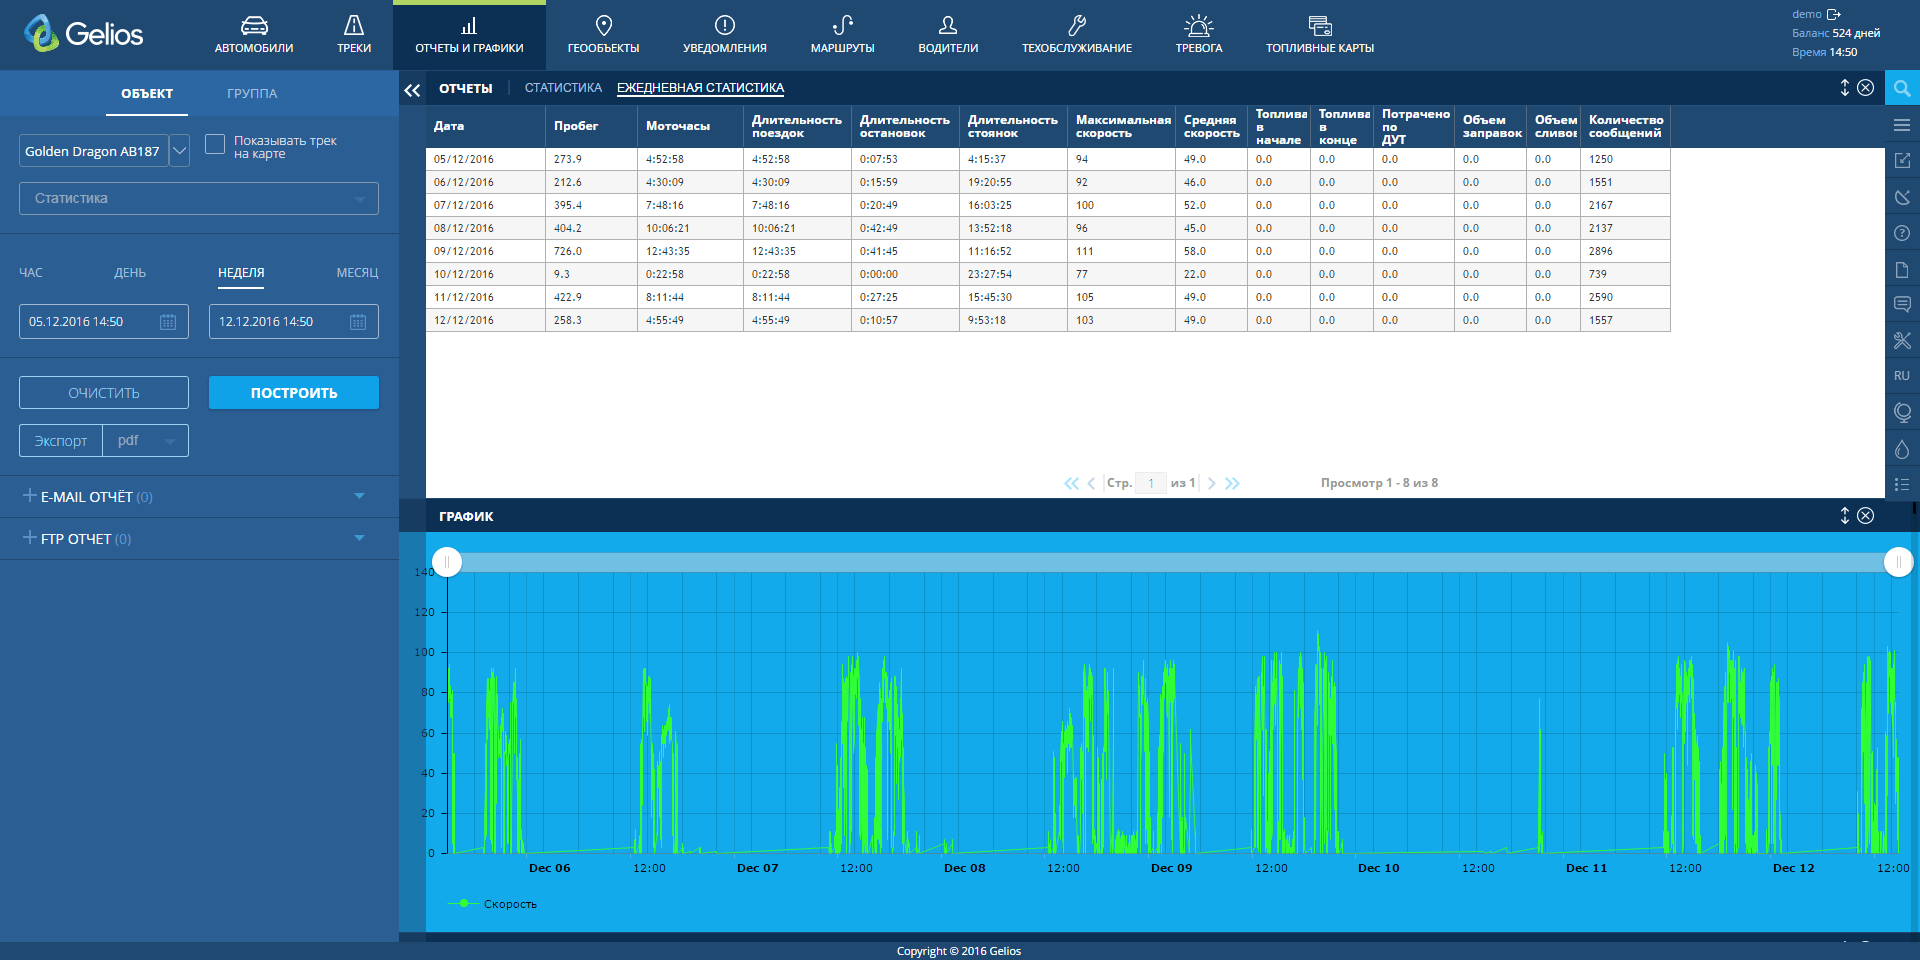
Task: Enable 'Показывать трек на карте' checkbox
Action: coord(215,145)
